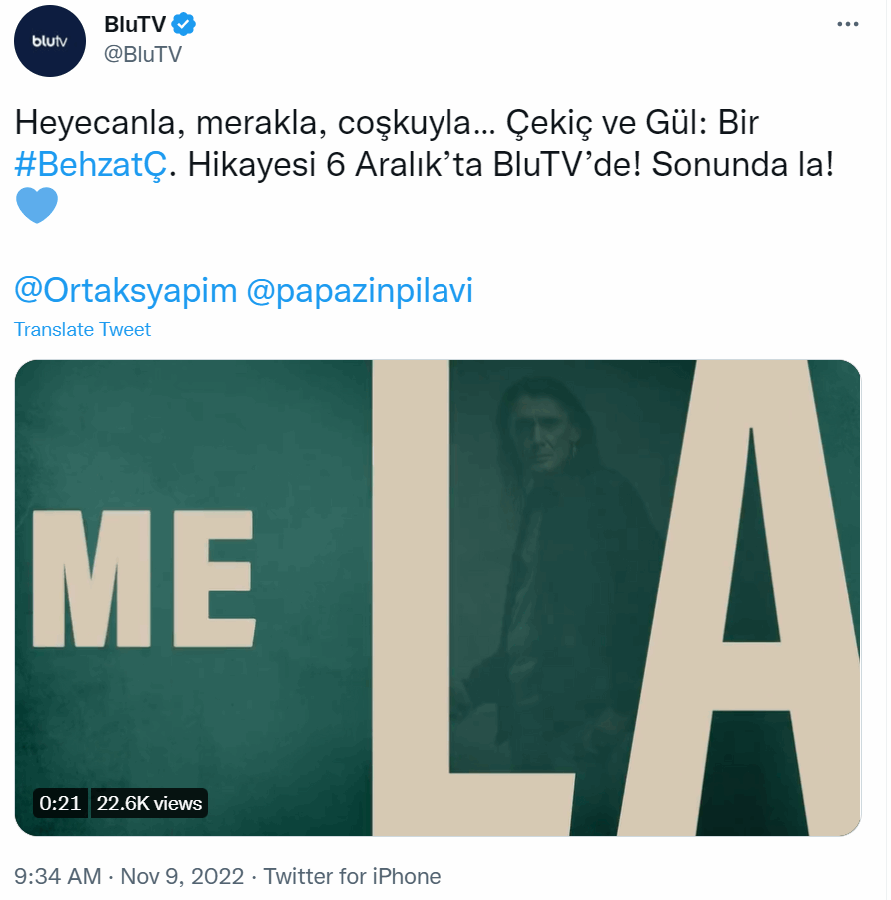The height and width of the screenshot is (900, 891).
Task: Click the ME text in the video
Action: 144,579
